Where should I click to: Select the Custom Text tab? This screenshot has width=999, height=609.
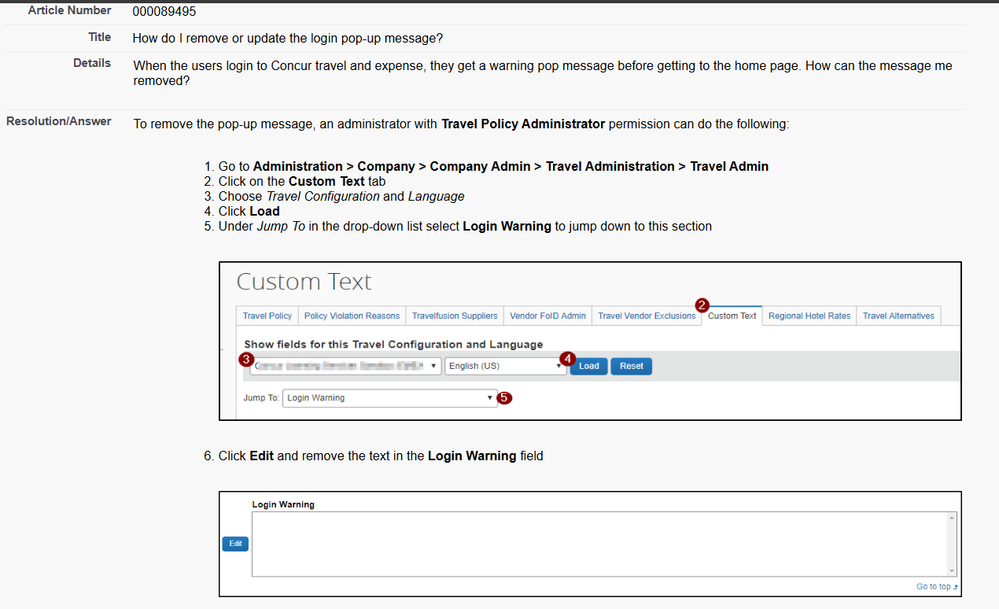[x=731, y=316]
